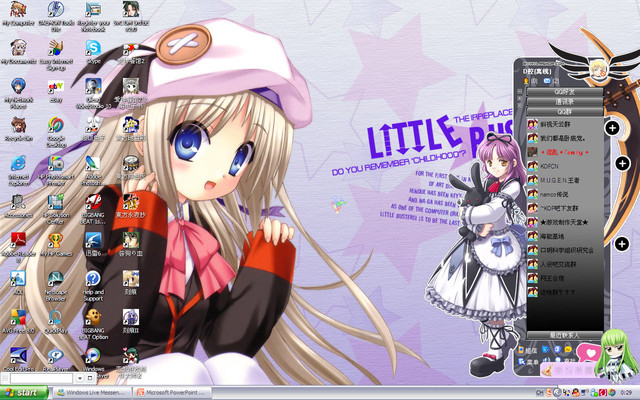Open the My HP Games trophy icon
Viewport: 640px width, 400px height.
56,244
